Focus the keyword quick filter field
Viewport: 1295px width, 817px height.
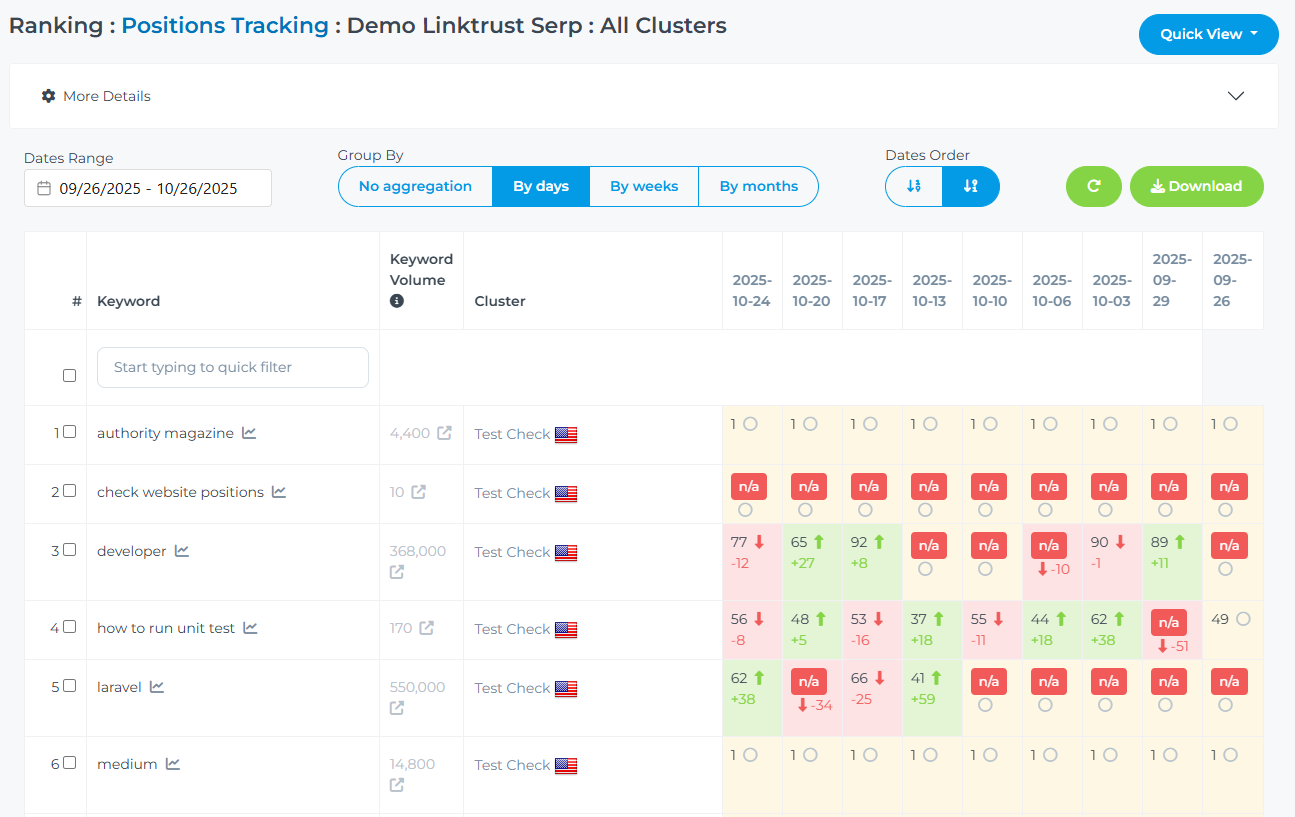pos(233,367)
